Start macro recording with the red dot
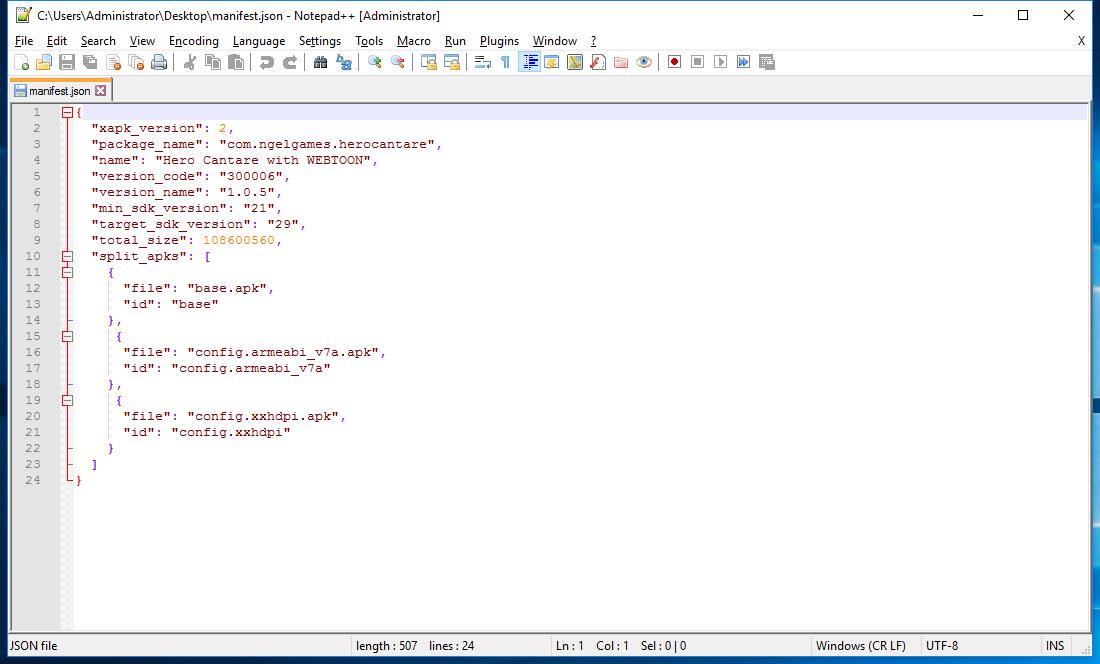Image resolution: width=1100 pixels, height=664 pixels. (x=674, y=62)
